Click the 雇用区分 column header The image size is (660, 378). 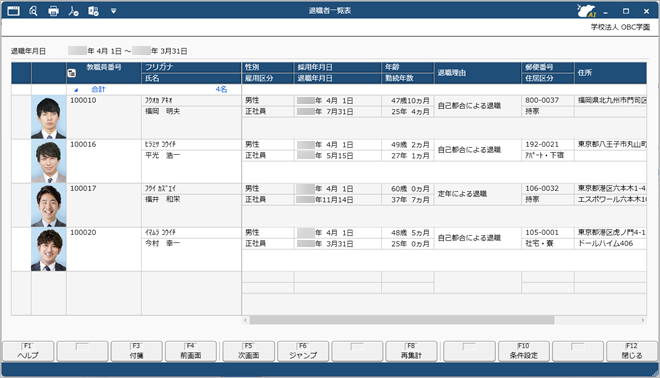point(267,78)
